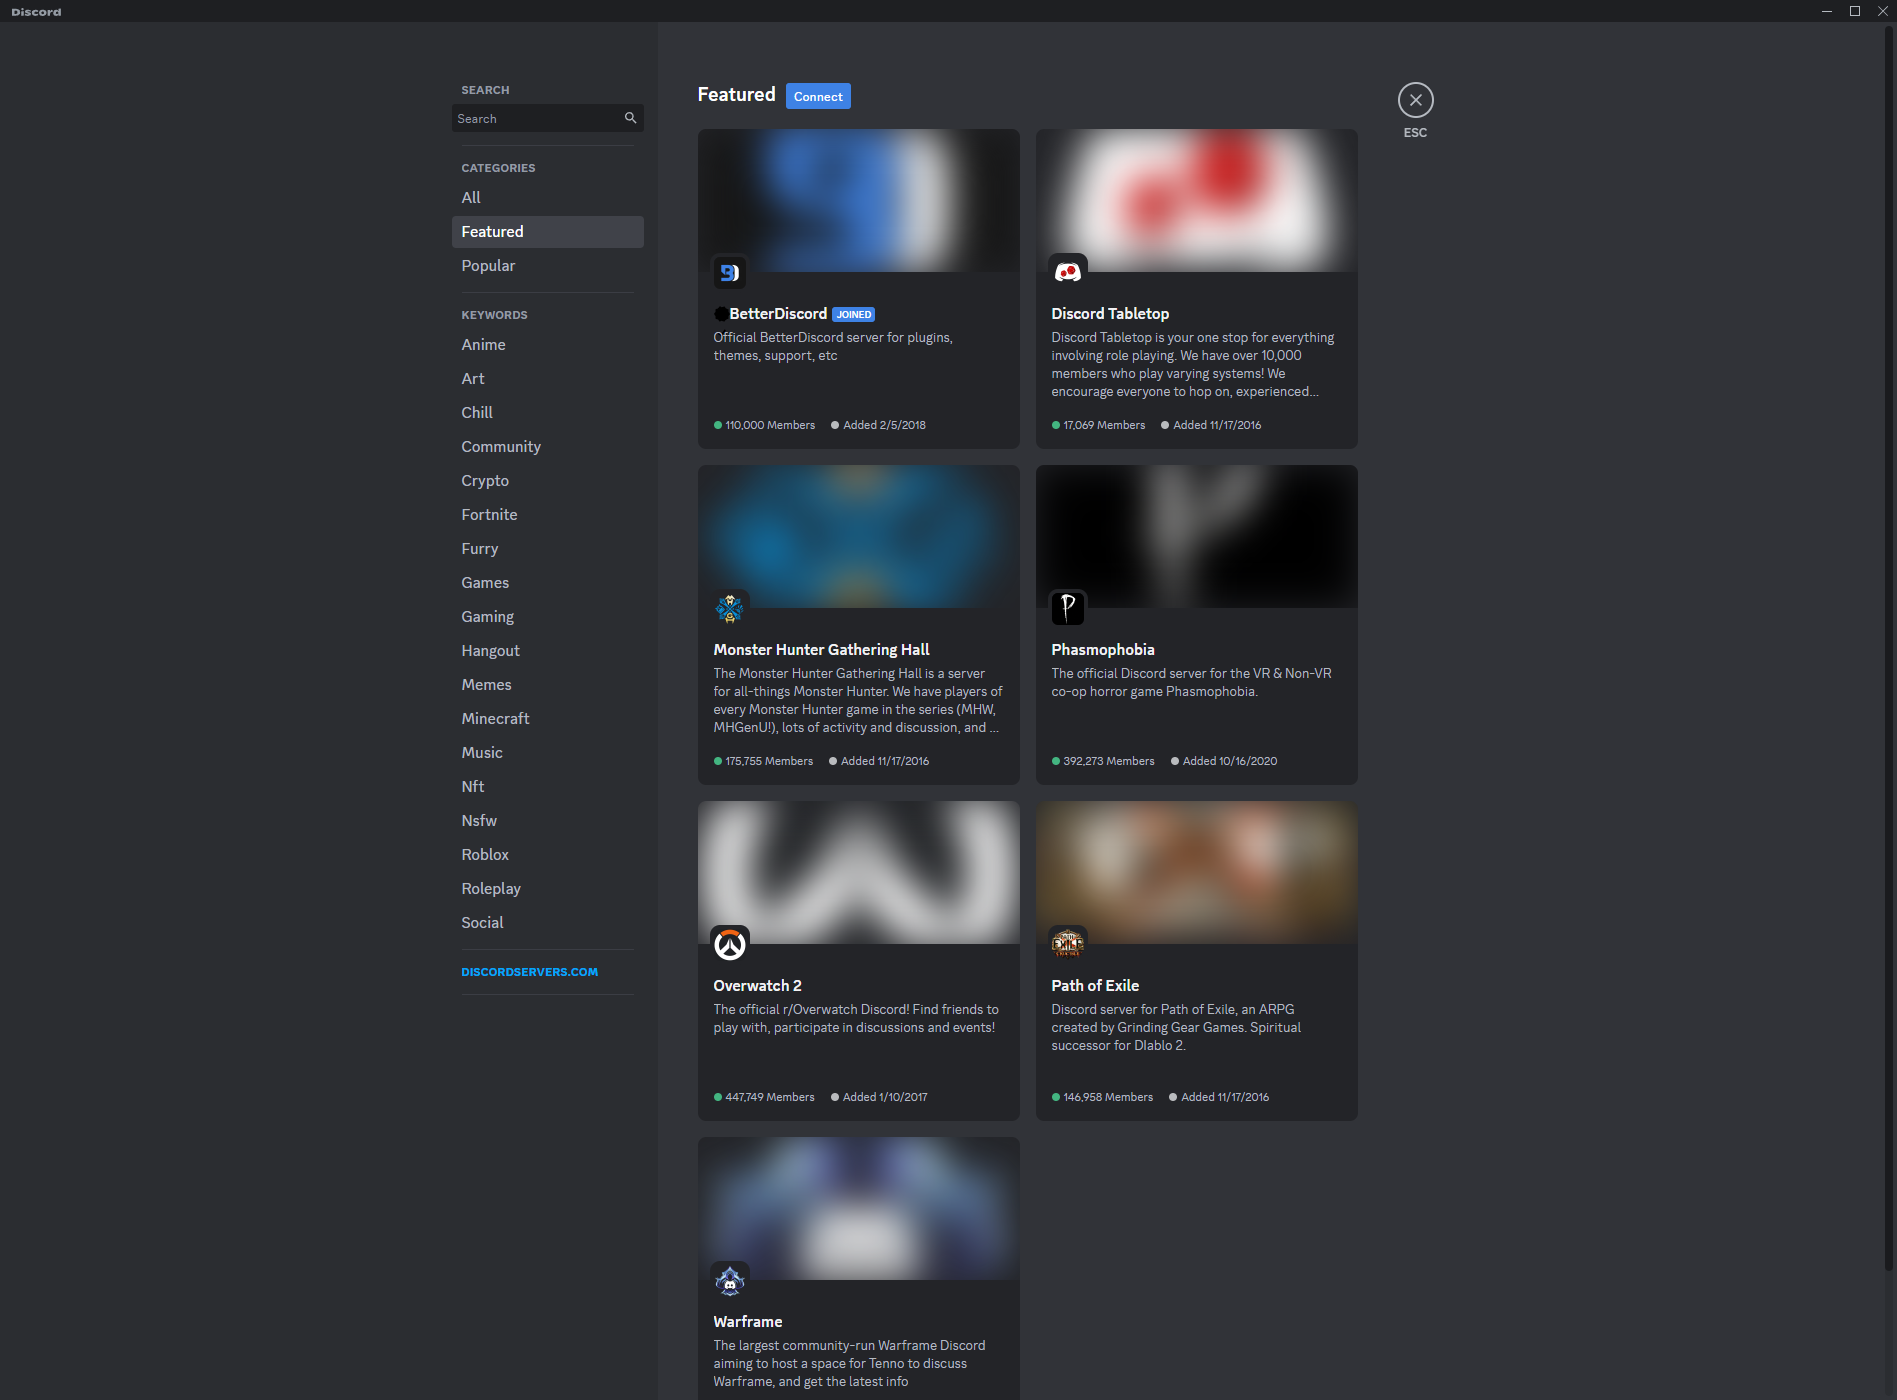Choose the Crypto keyword
Image resolution: width=1897 pixels, height=1400 pixels.
pos(547,481)
